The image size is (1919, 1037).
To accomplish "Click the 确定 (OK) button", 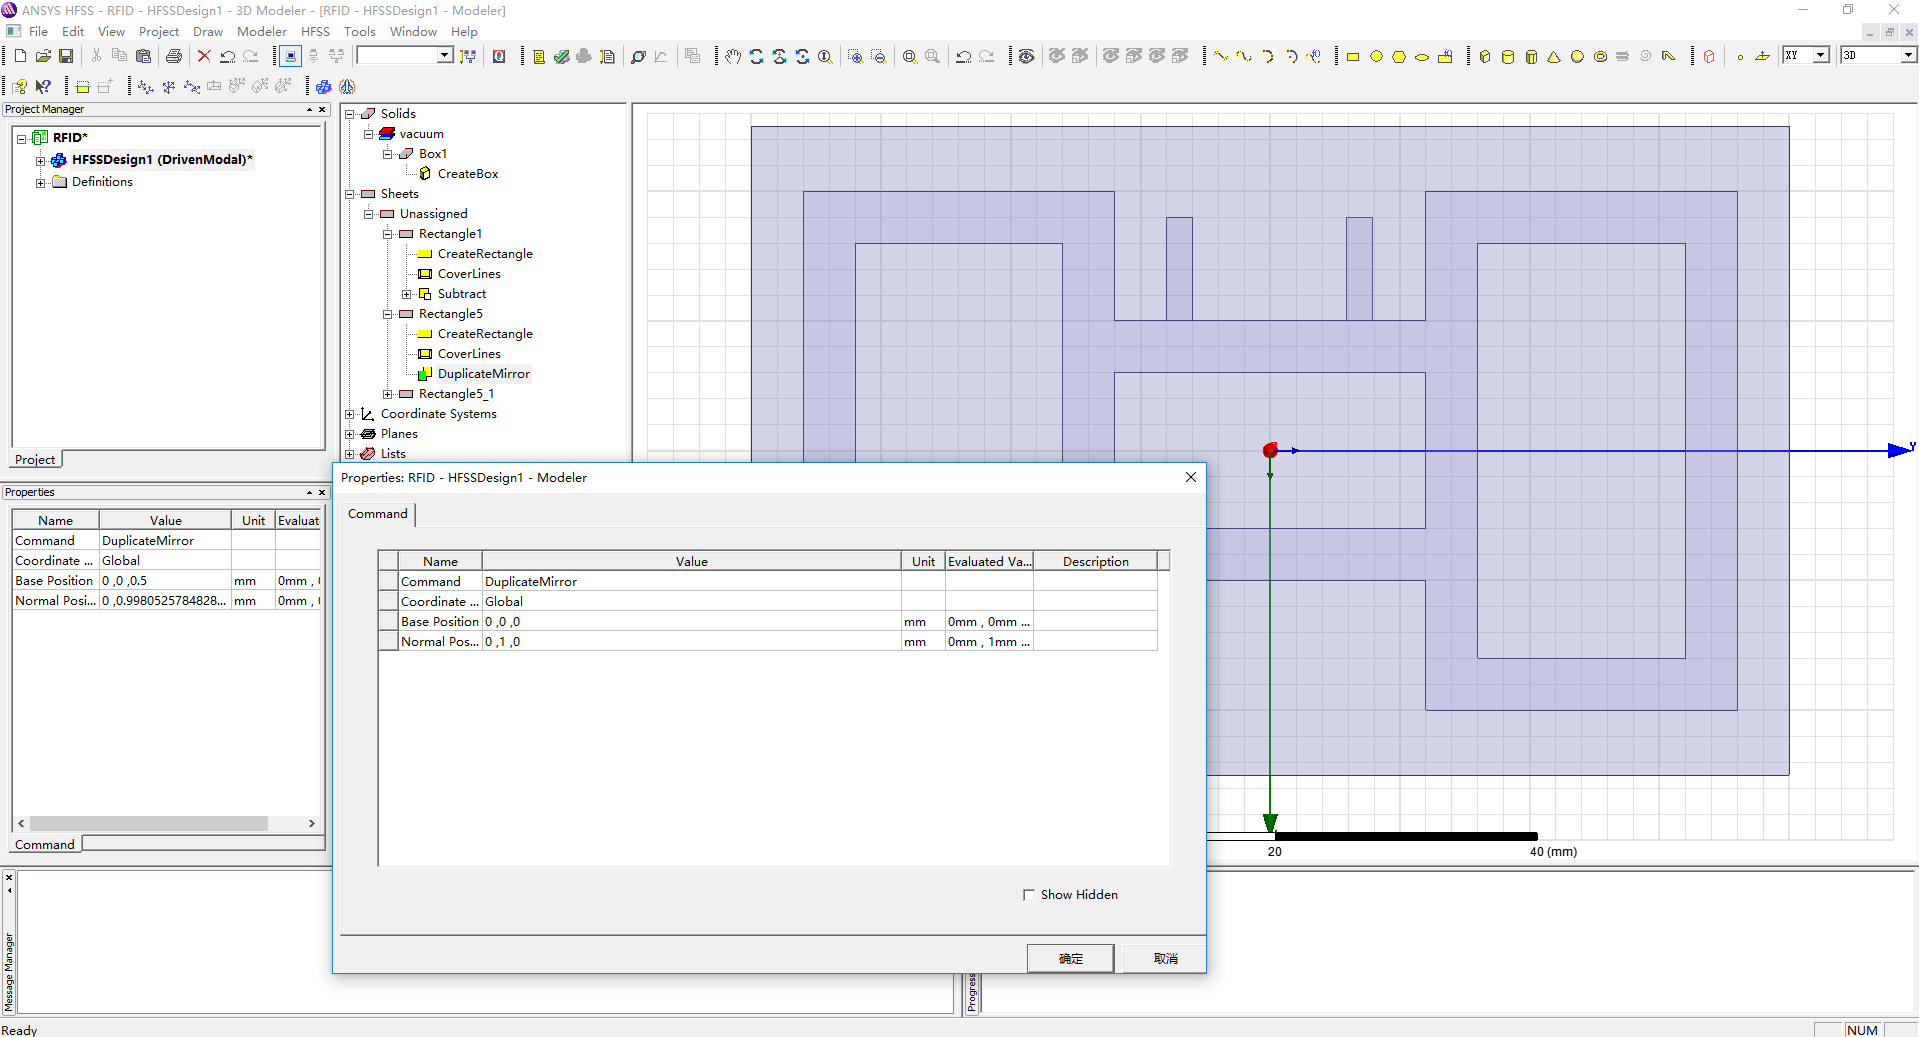I will [1070, 958].
